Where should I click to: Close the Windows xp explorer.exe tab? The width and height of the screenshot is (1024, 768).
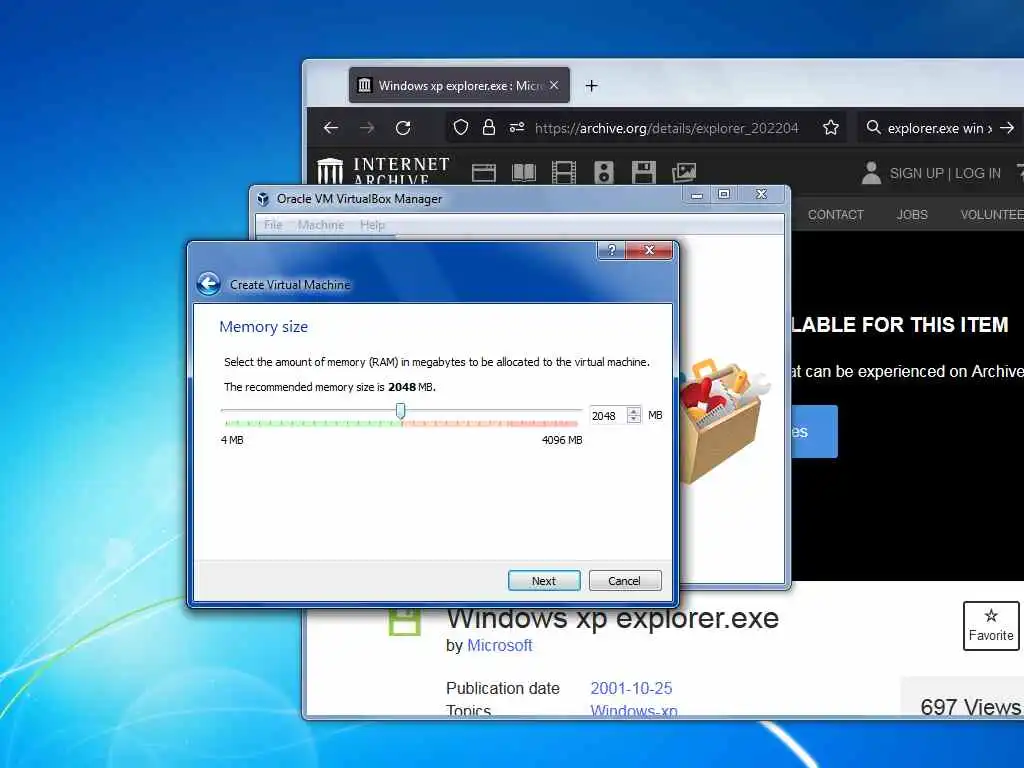point(554,86)
